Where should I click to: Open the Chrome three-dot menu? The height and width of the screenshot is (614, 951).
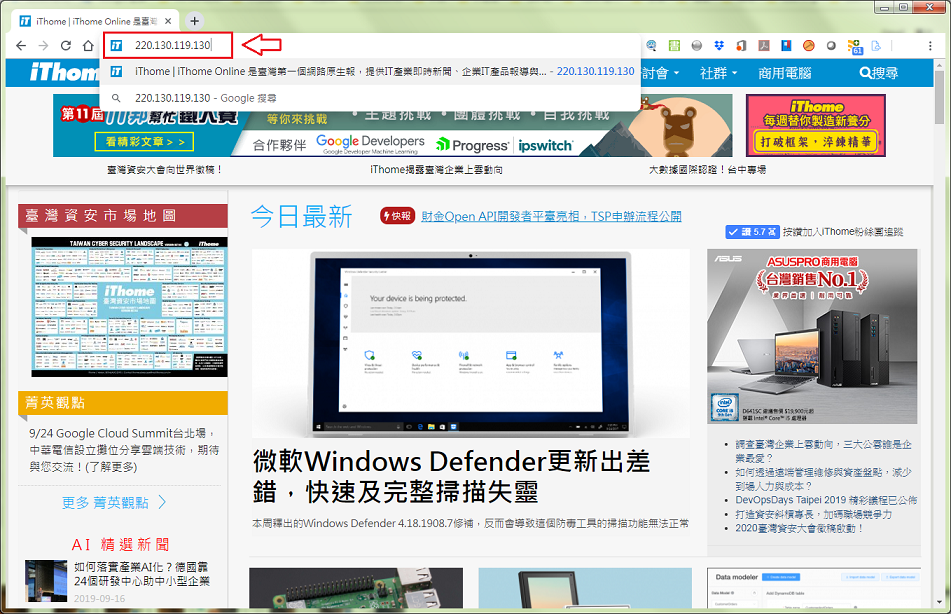pos(930,46)
